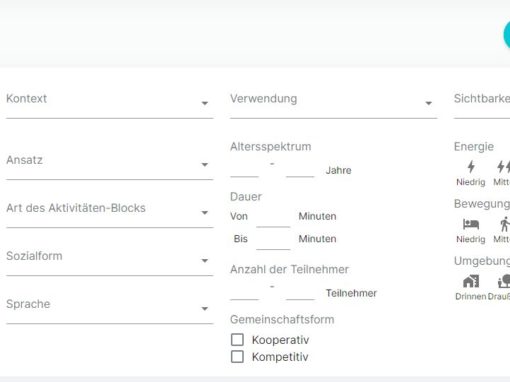The width and height of the screenshot is (510, 382).
Task: Choose the Niedrig movement bed icon
Action: 471,224
